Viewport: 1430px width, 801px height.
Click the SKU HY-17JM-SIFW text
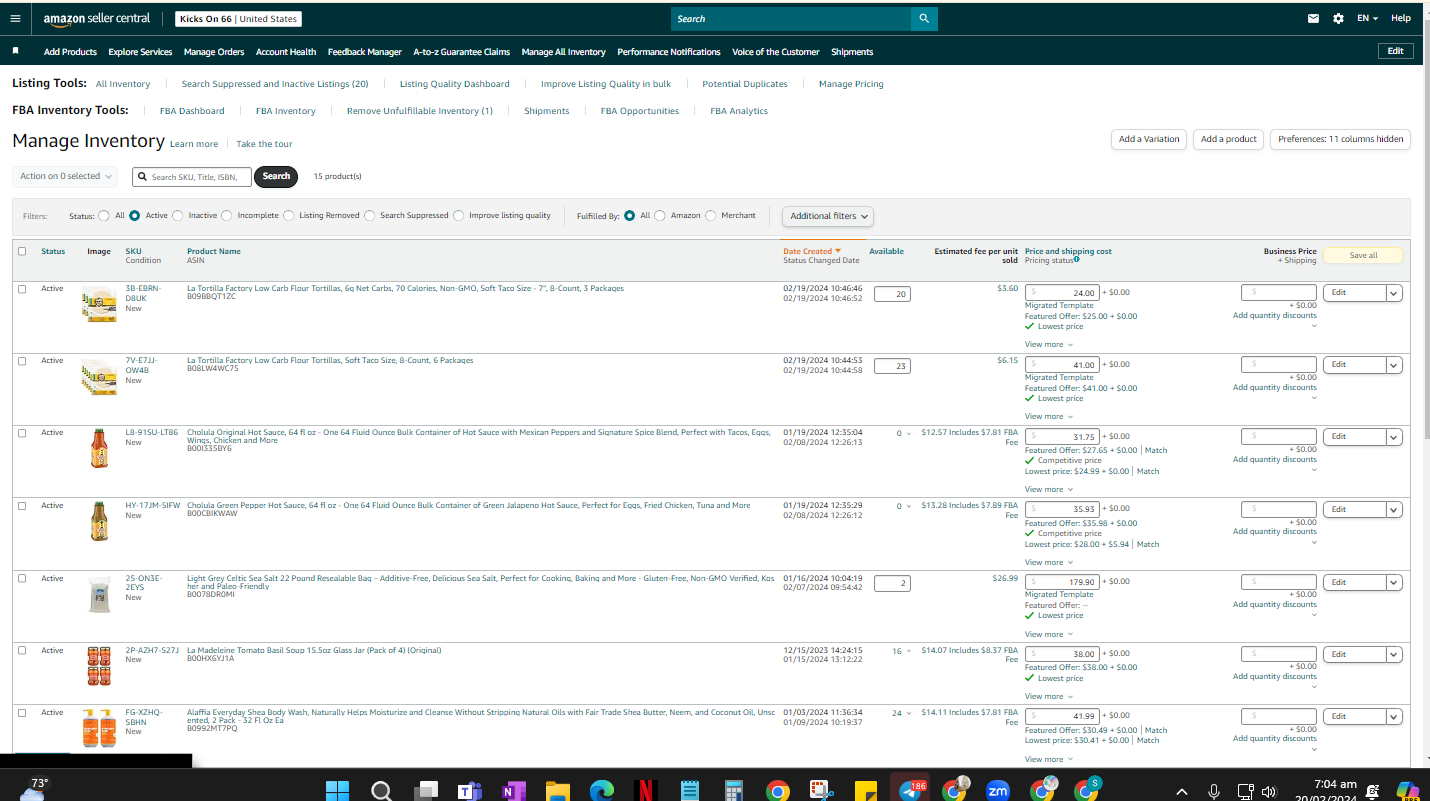(152, 505)
